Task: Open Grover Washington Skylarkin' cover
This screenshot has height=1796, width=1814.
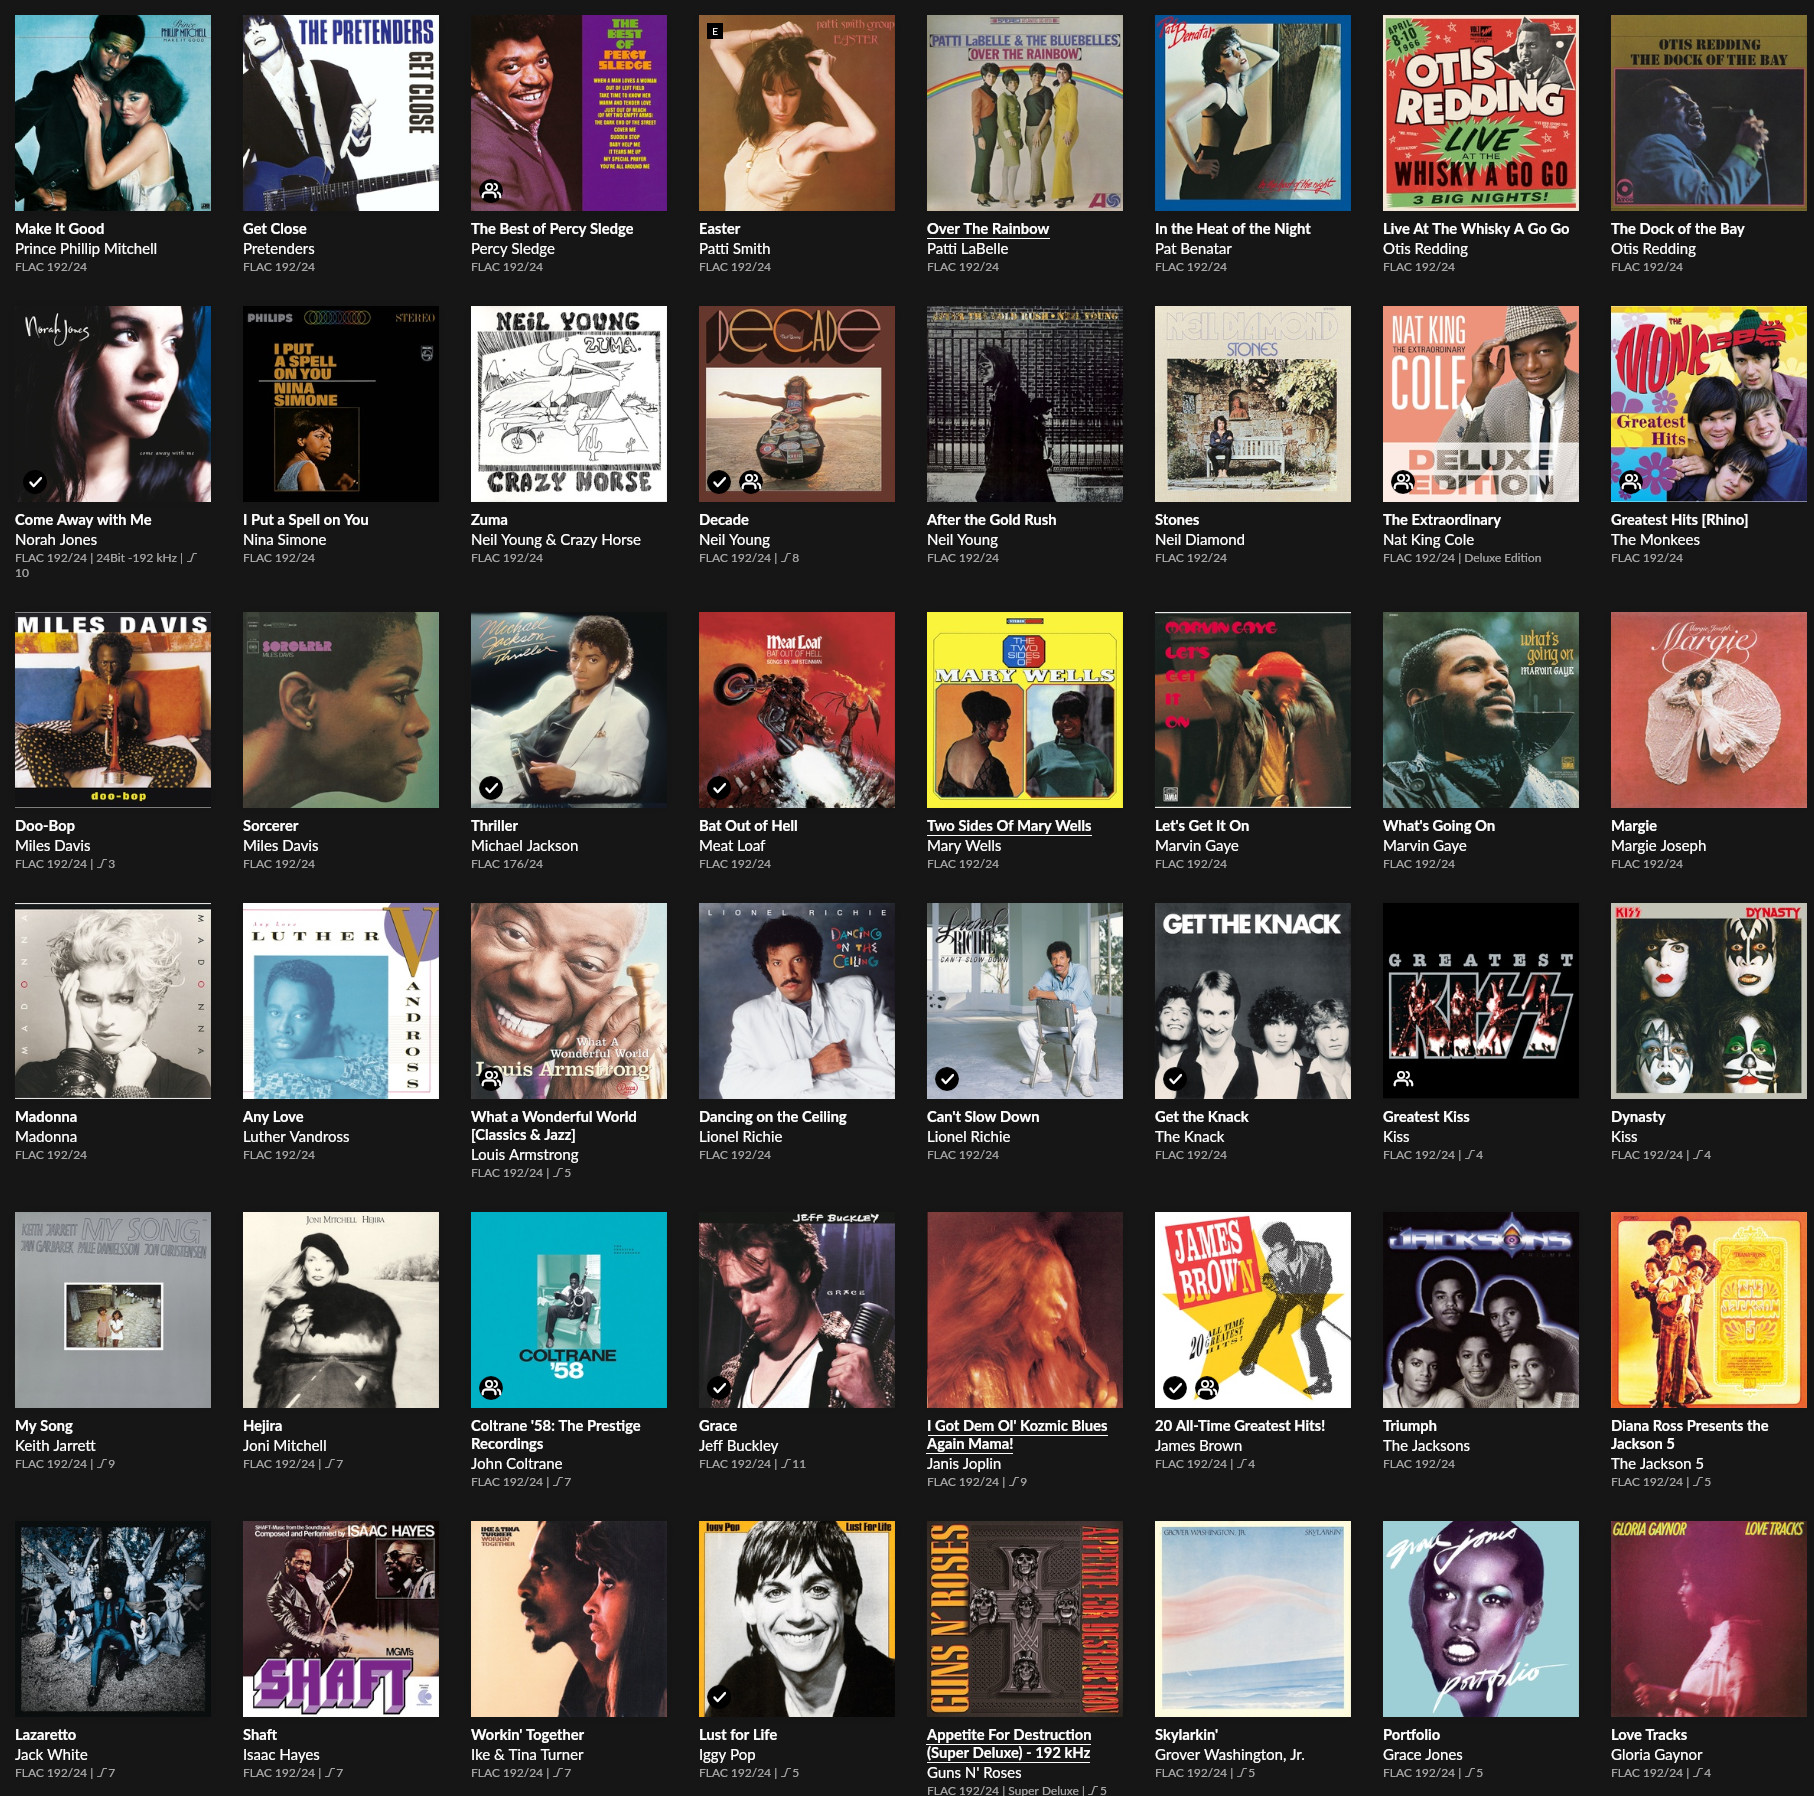Action: [1253, 1619]
